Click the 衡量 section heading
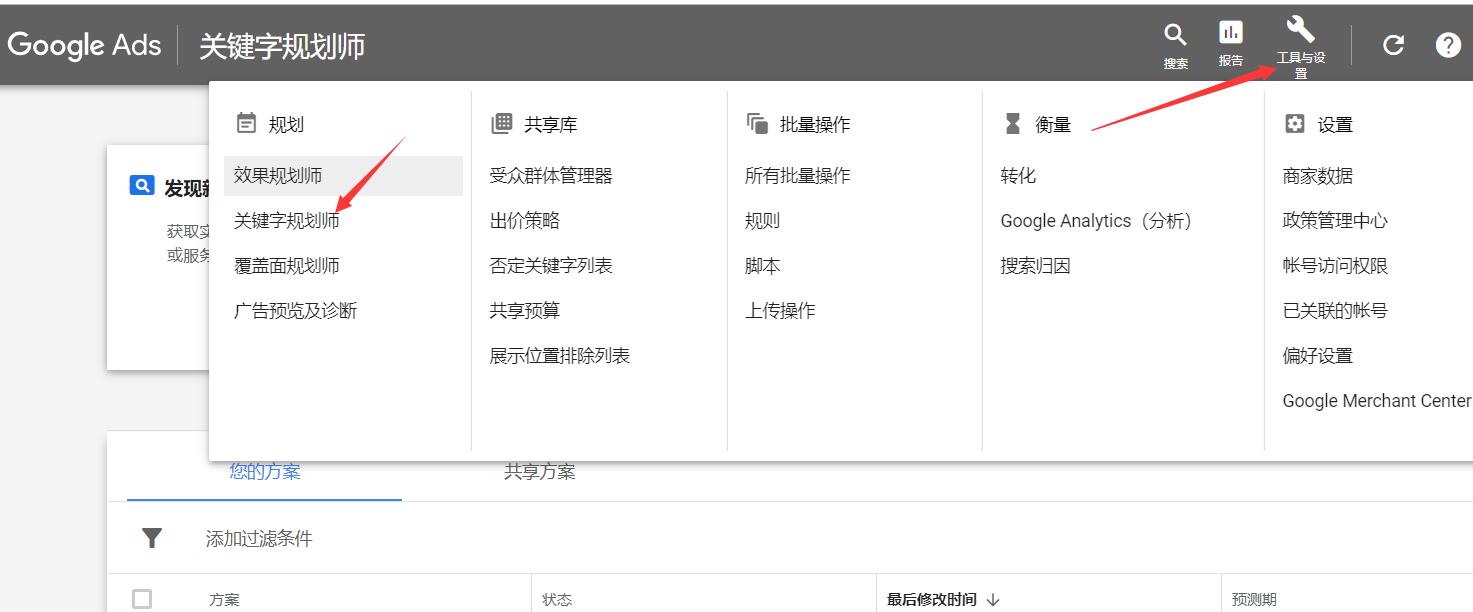The width and height of the screenshot is (1473, 612). click(1053, 124)
